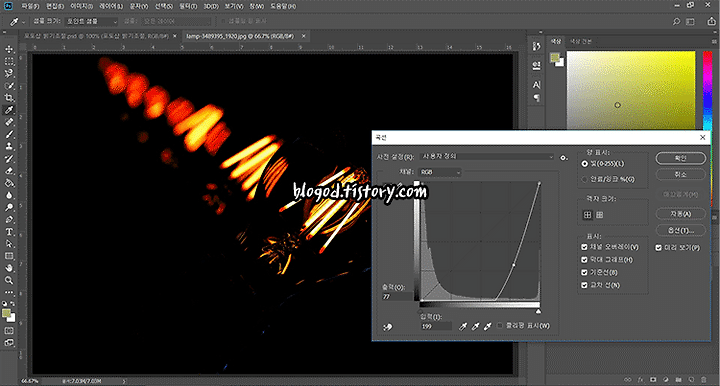Click the OK button in Curves
The width and height of the screenshot is (720, 386).
pos(681,158)
